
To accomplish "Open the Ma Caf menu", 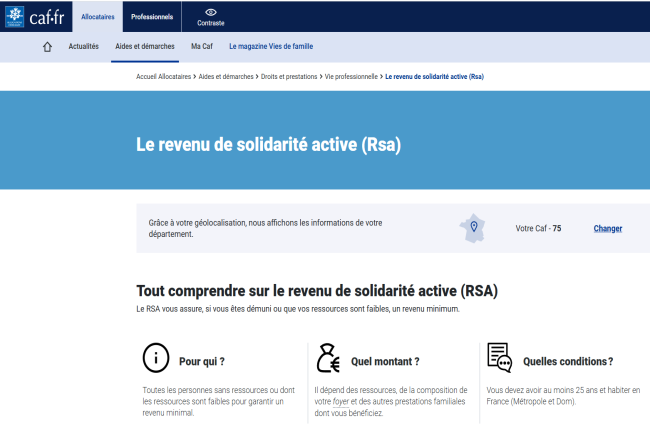I will click(203, 46).
